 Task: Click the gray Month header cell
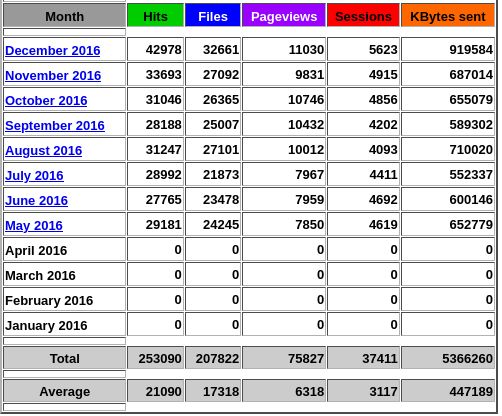point(64,15)
